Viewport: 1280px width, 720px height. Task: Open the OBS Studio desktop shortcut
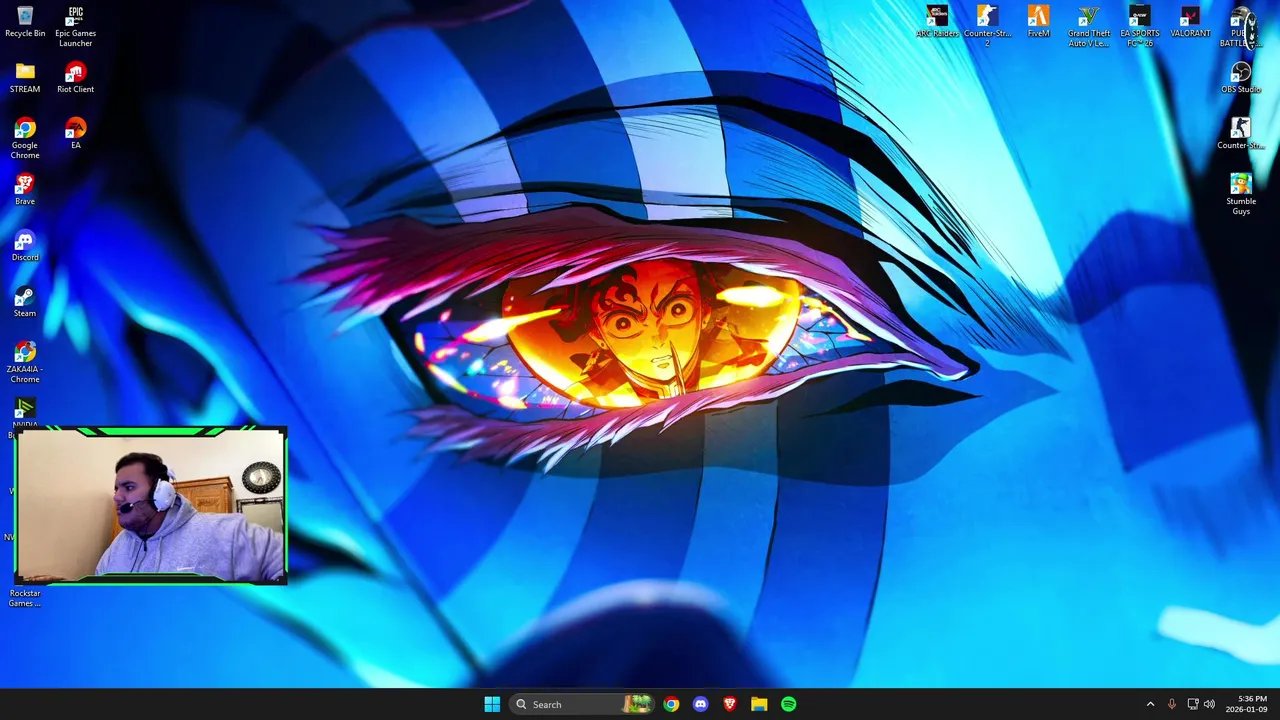point(1240,78)
